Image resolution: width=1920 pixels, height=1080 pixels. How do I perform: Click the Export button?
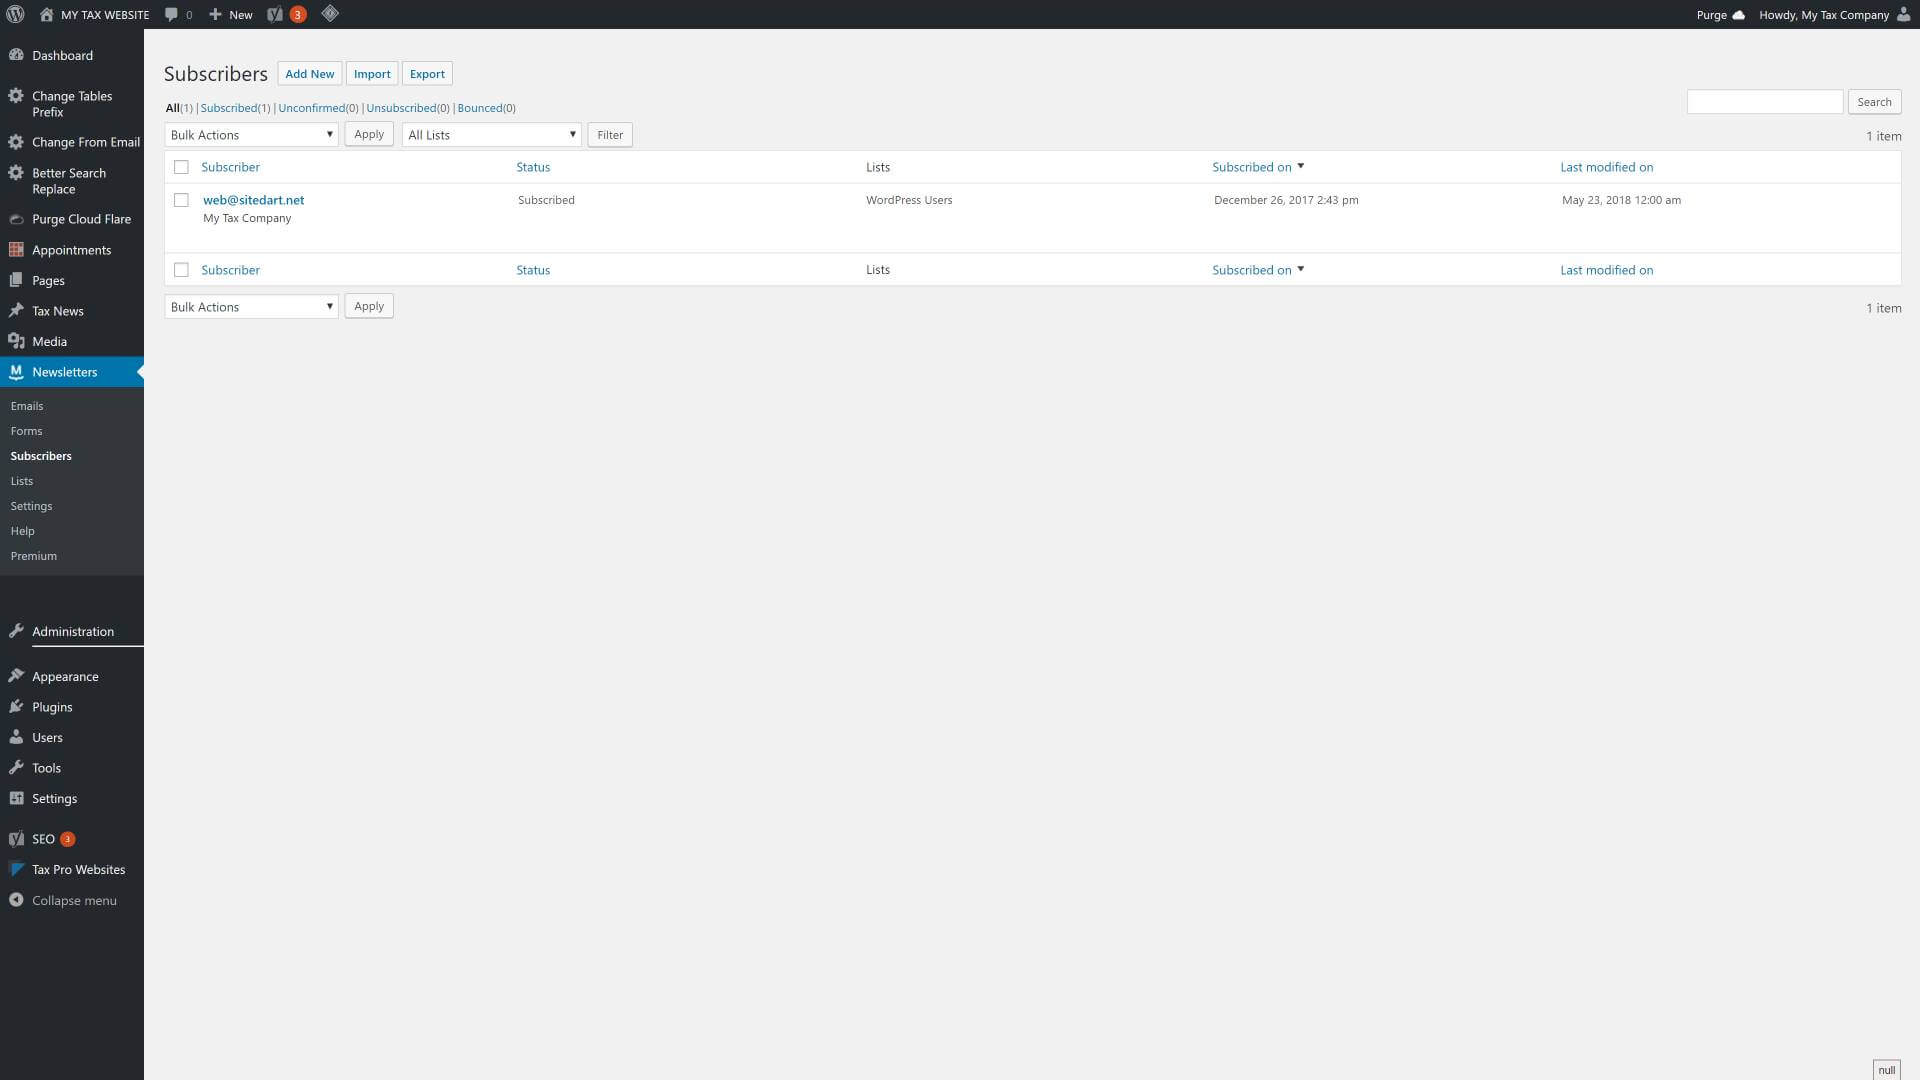[x=427, y=74]
